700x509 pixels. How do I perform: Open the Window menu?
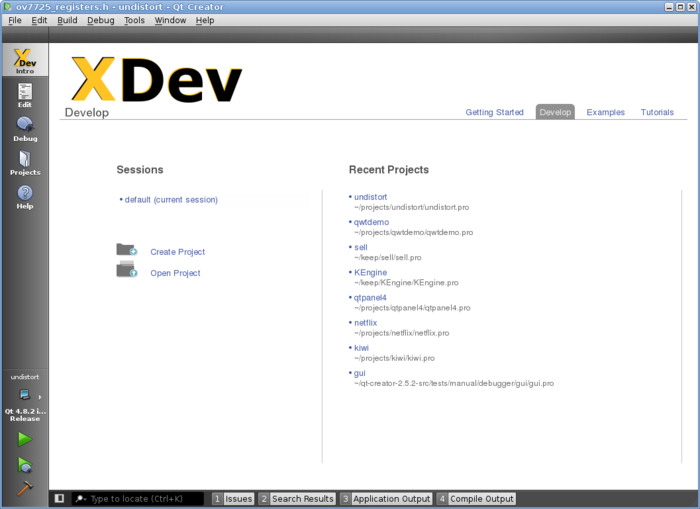coord(171,20)
